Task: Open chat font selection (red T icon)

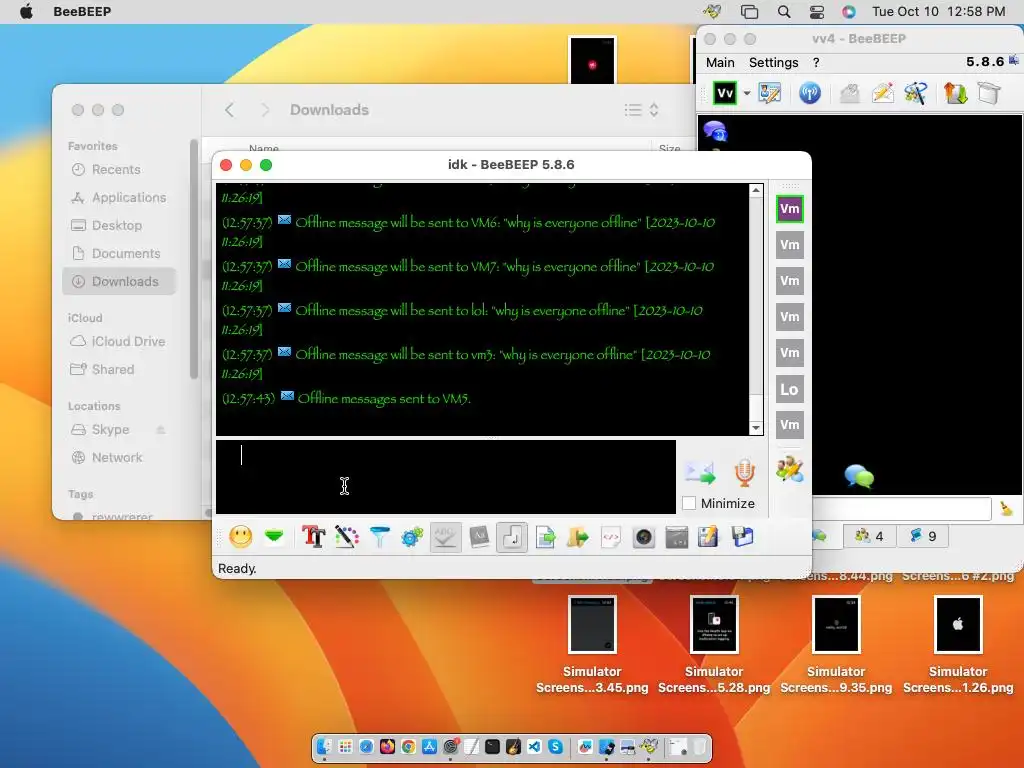Action: [x=313, y=537]
